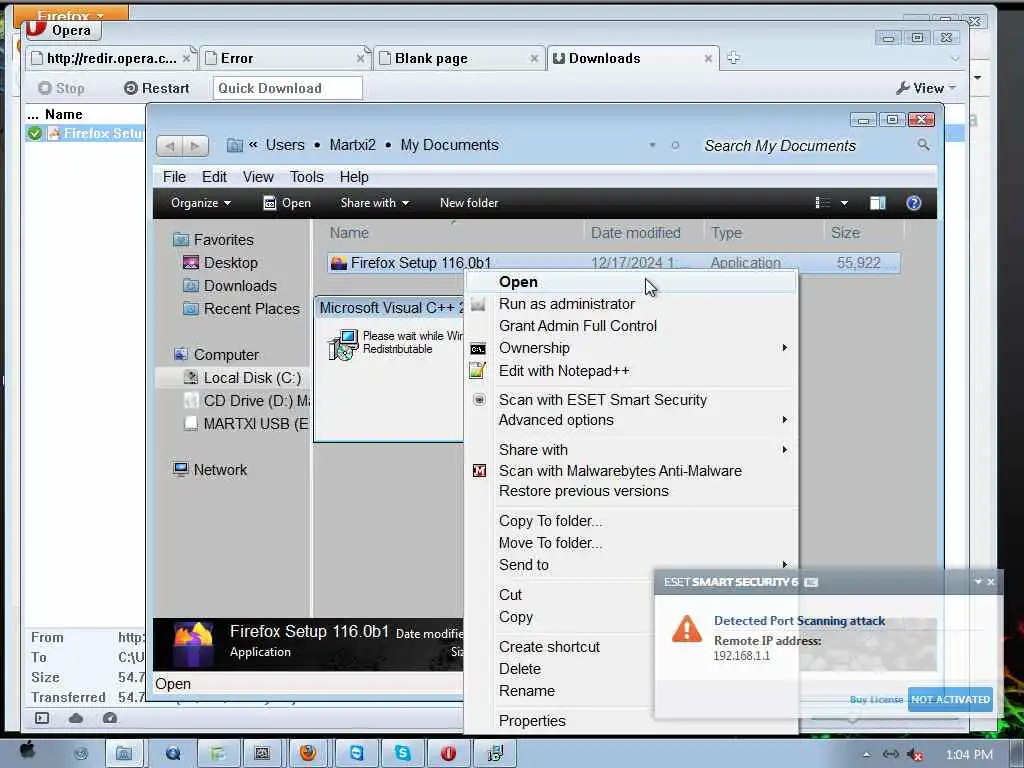Click the blue Help question mark icon

click(914, 203)
